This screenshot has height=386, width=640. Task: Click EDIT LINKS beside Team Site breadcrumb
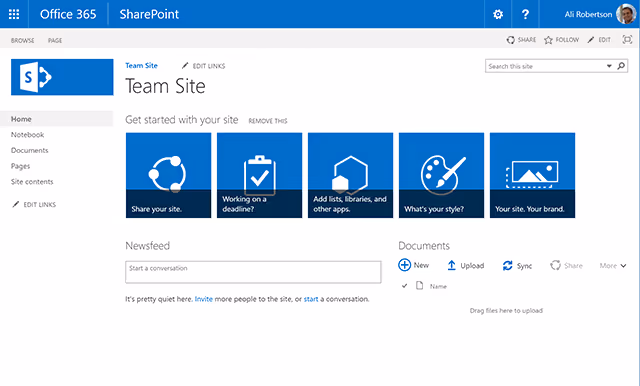point(203,66)
